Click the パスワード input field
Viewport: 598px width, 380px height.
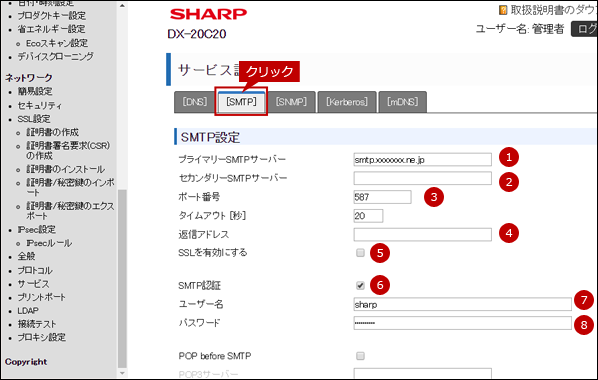(462, 323)
